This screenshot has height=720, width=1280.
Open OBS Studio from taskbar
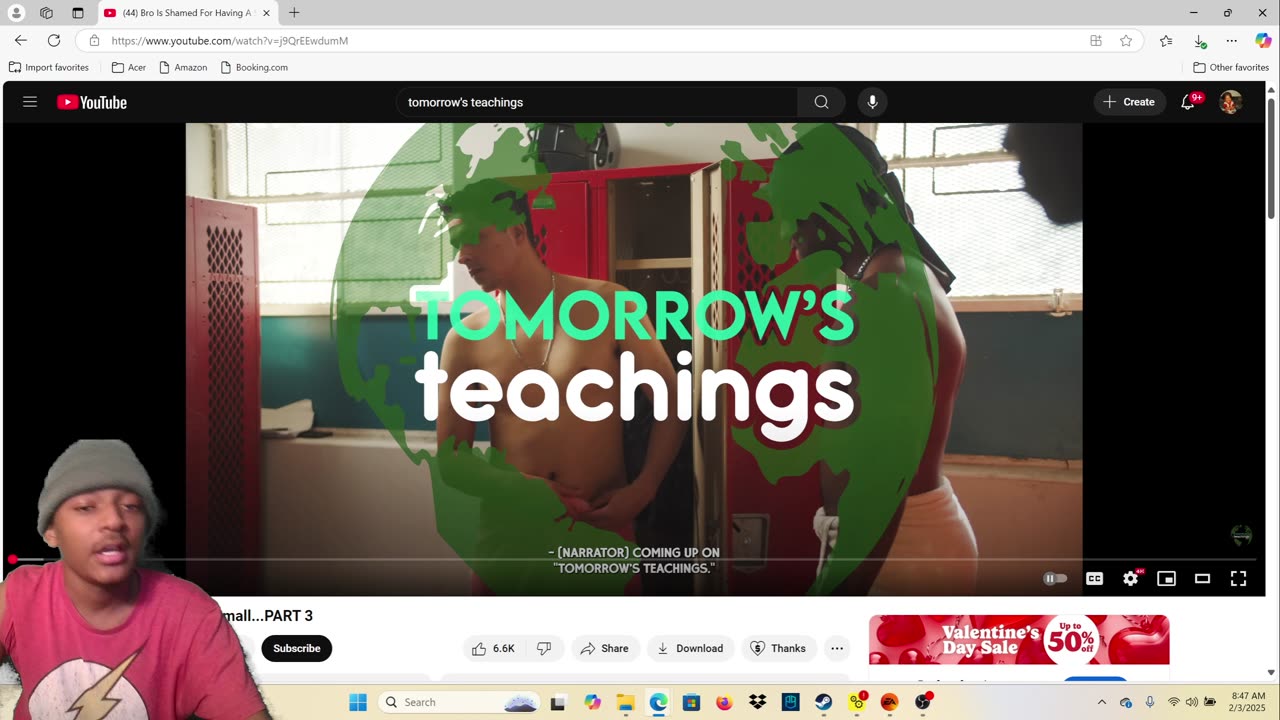[922, 702]
